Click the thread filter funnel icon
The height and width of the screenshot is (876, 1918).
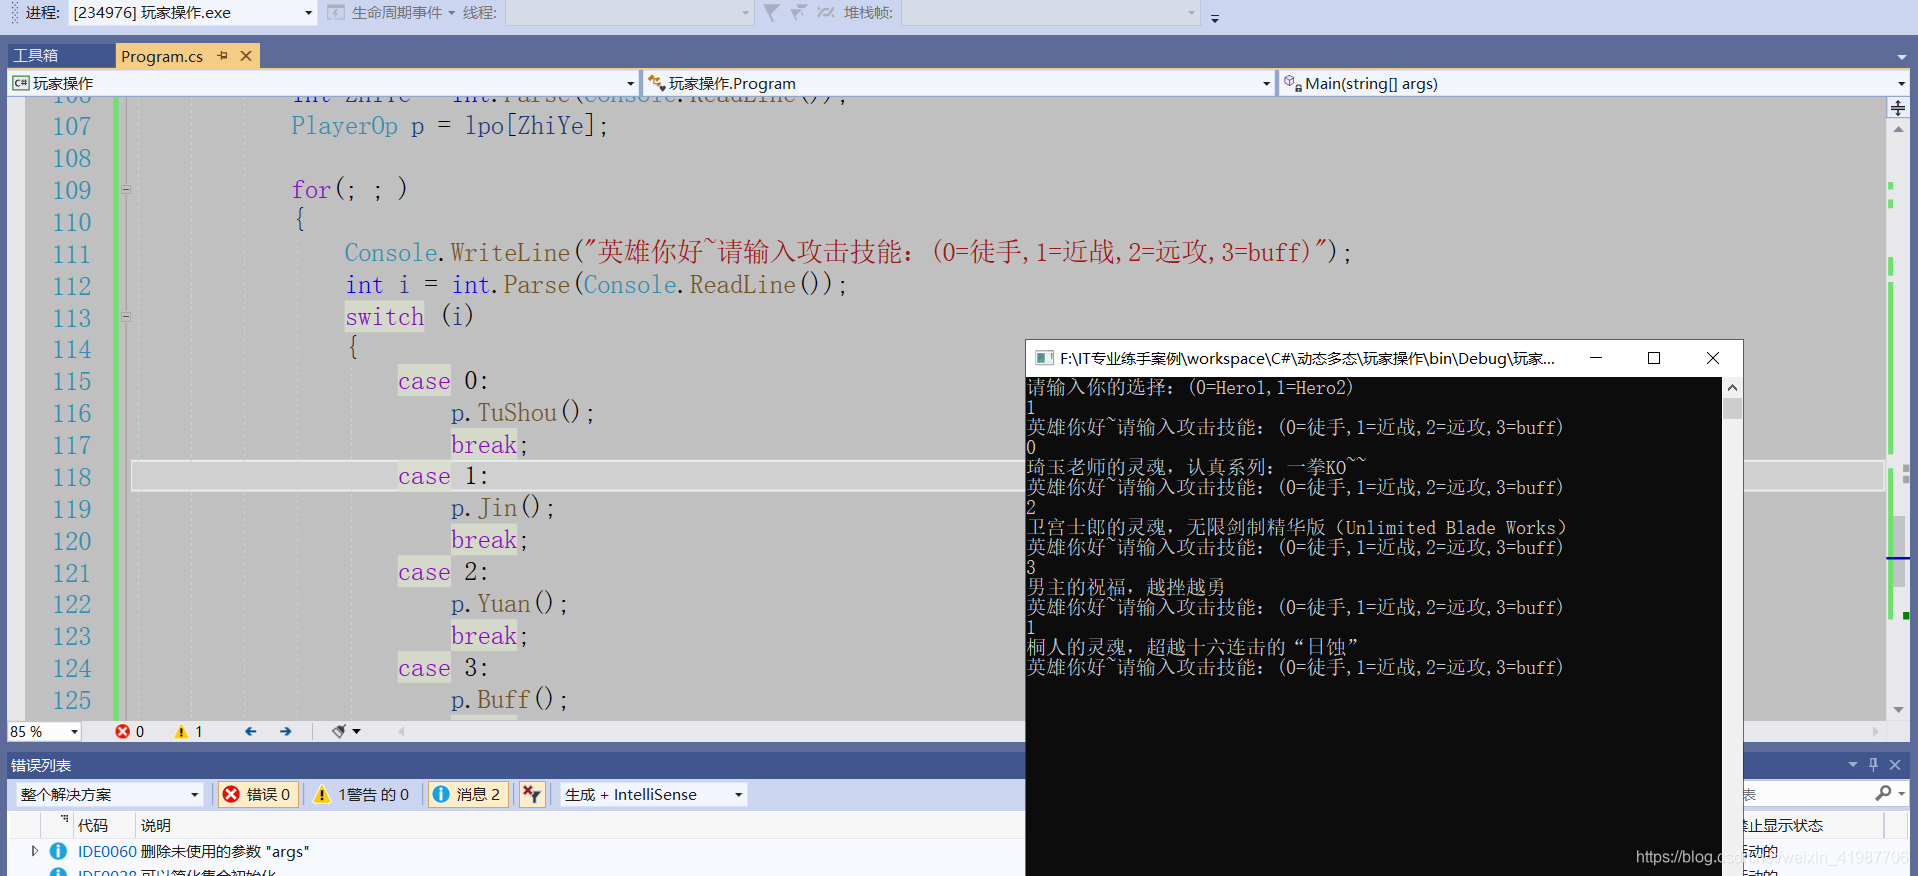point(772,13)
